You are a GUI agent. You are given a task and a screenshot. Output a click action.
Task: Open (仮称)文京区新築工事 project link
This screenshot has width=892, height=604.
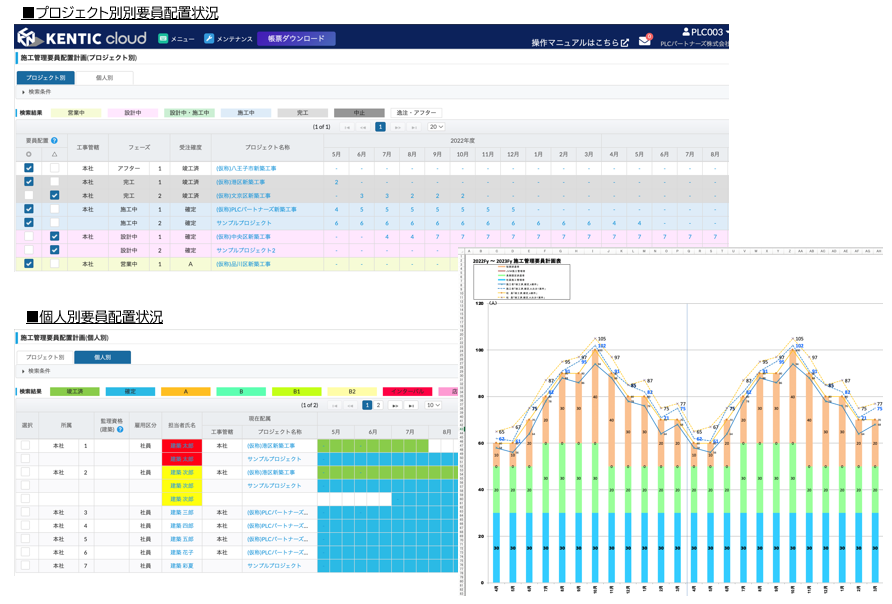(243, 196)
